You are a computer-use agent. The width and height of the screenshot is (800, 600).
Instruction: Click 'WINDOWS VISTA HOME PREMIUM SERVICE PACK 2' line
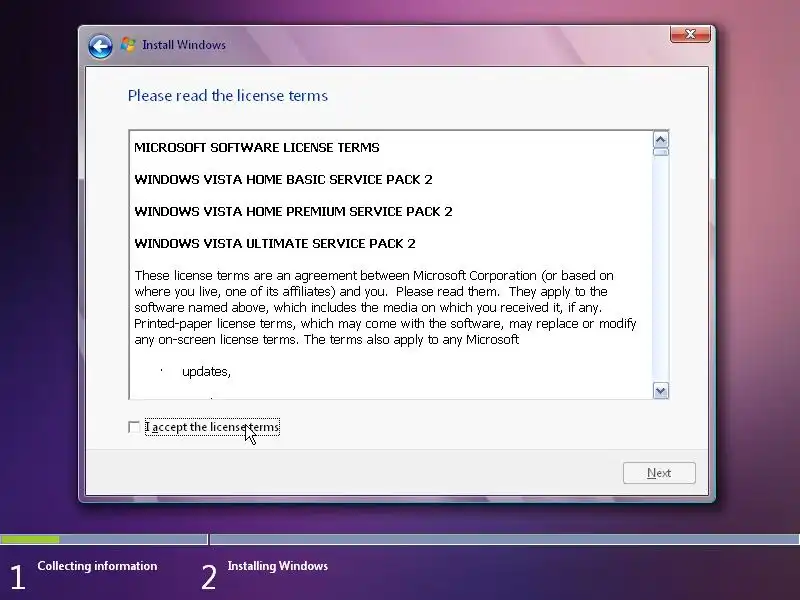tap(293, 212)
